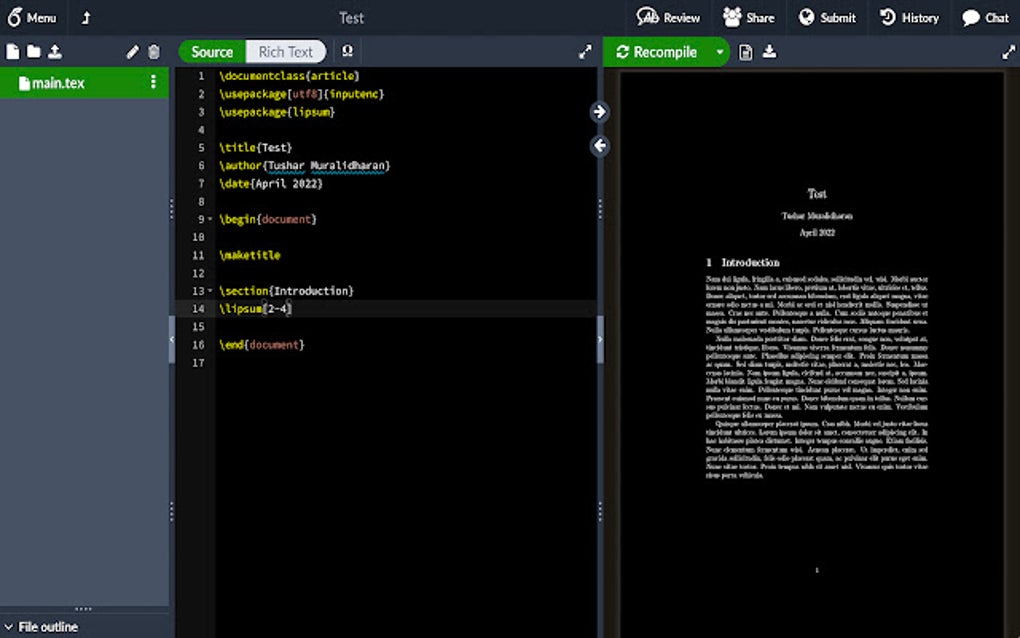The image size is (1020, 638).
Task: Collapse the editor pane with the right arrow
Action: (598, 112)
